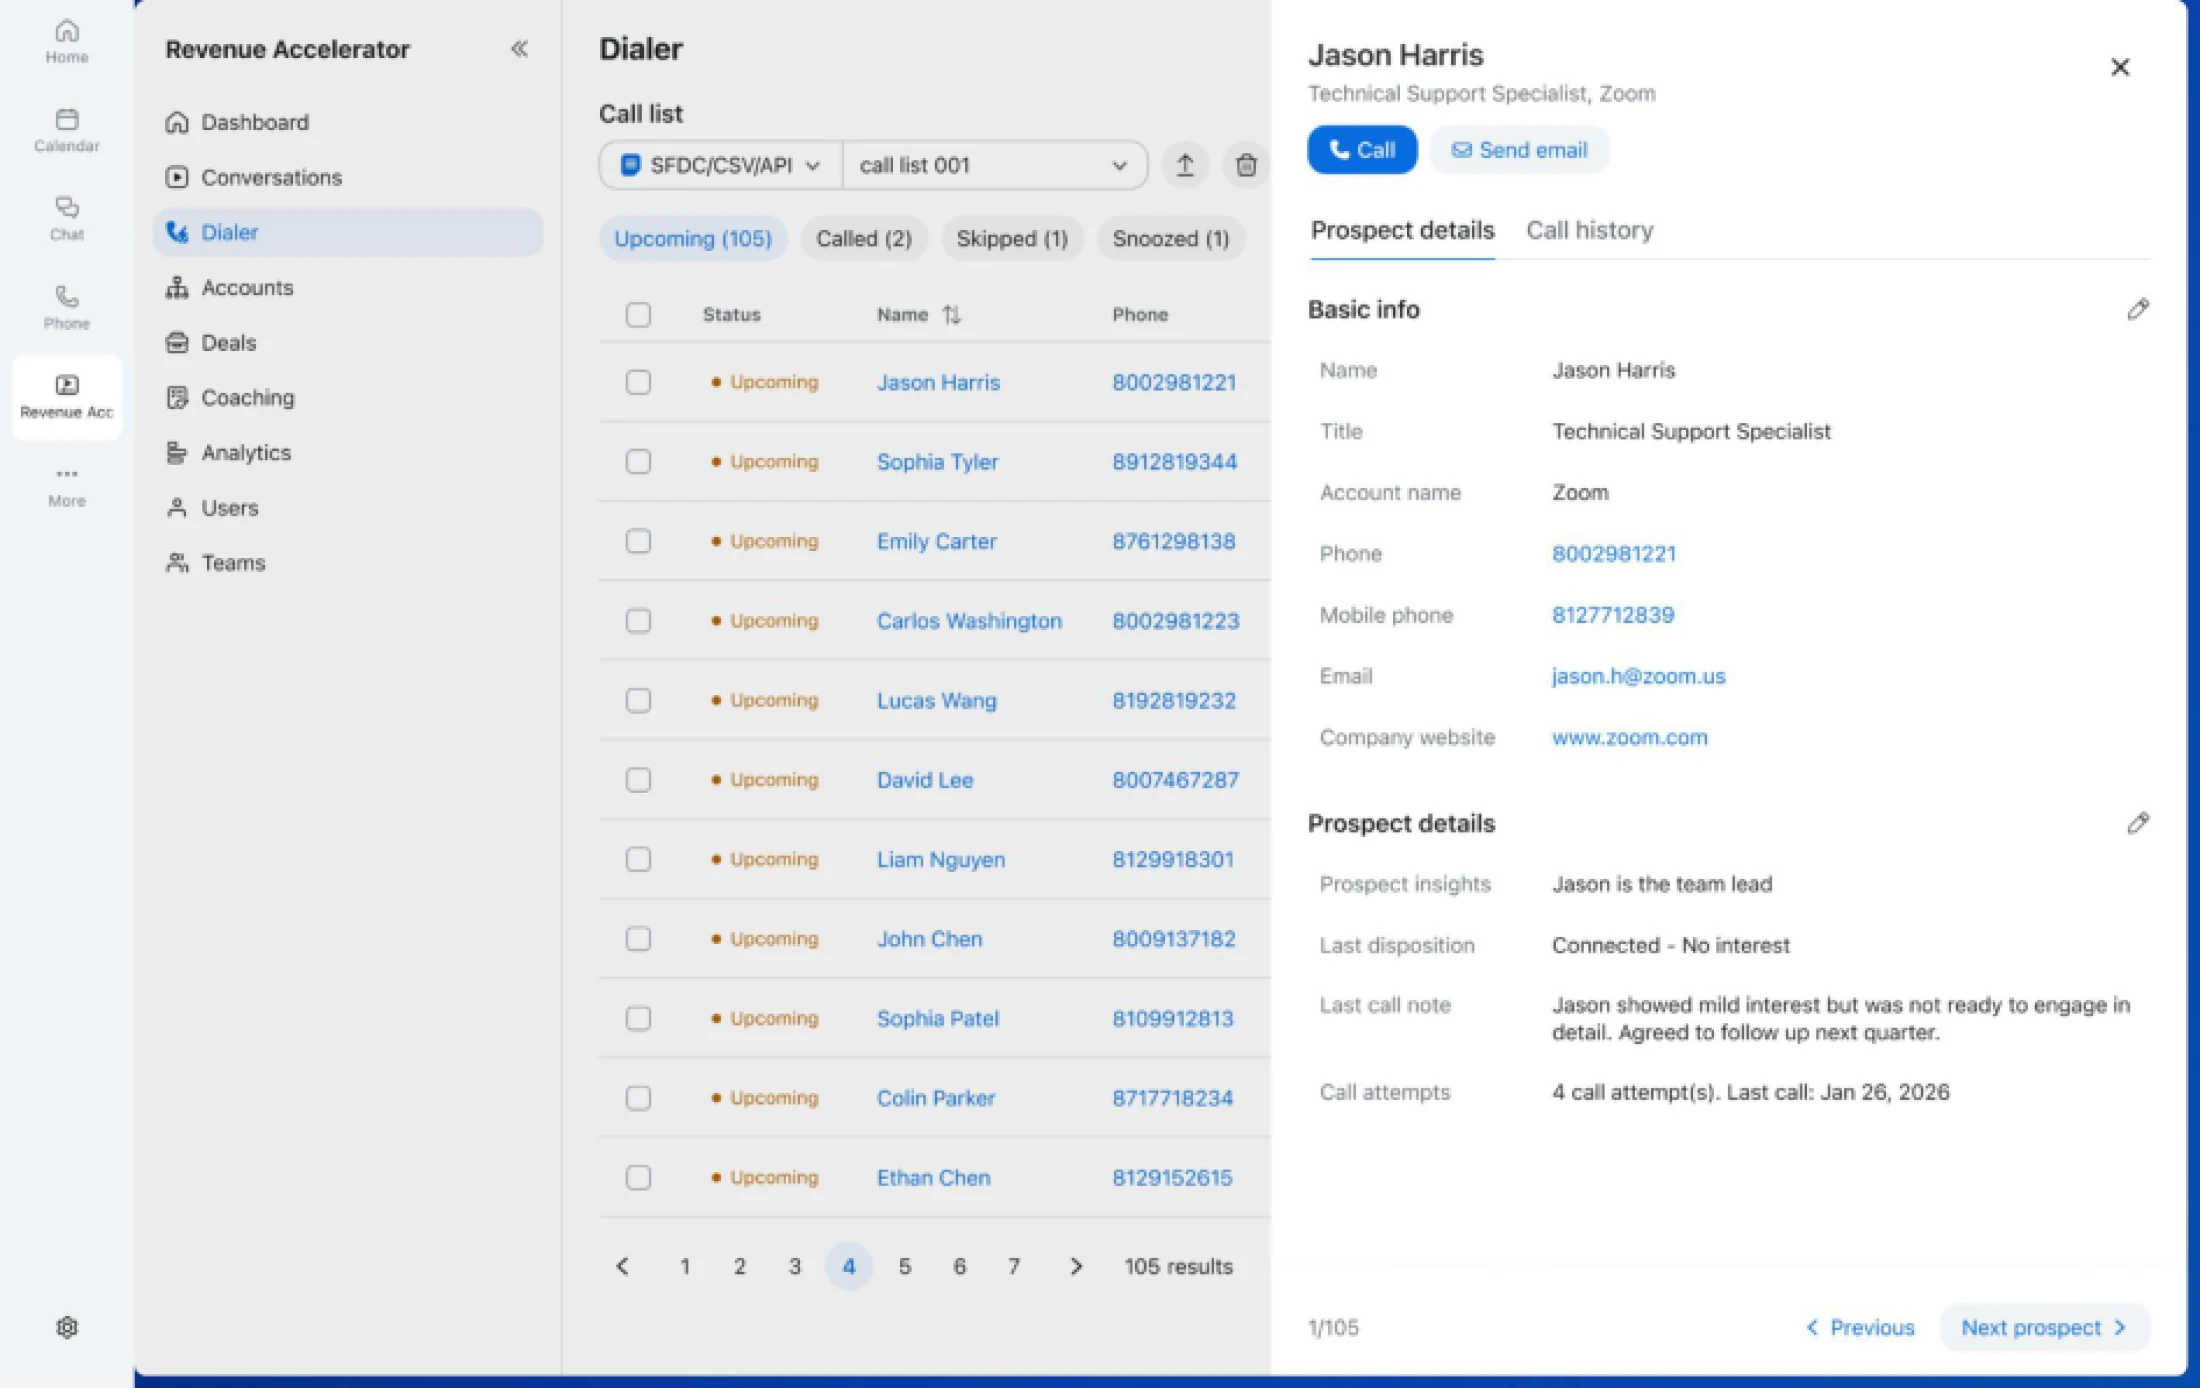Open the Home icon in the left rail
Image resolution: width=2200 pixels, height=1388 pixels.
click(x=66, y=42)
